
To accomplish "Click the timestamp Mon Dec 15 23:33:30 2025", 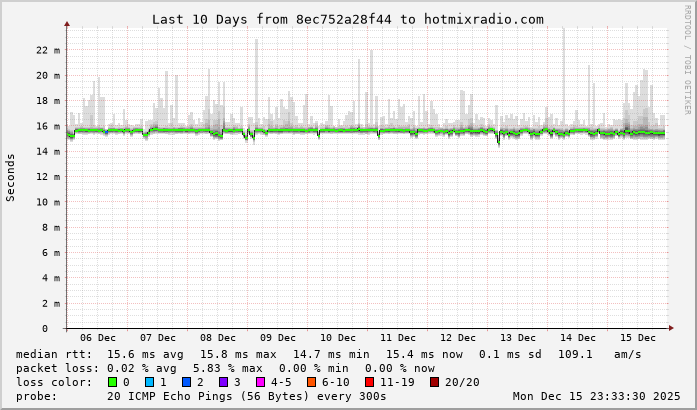I will coord(596,396).
